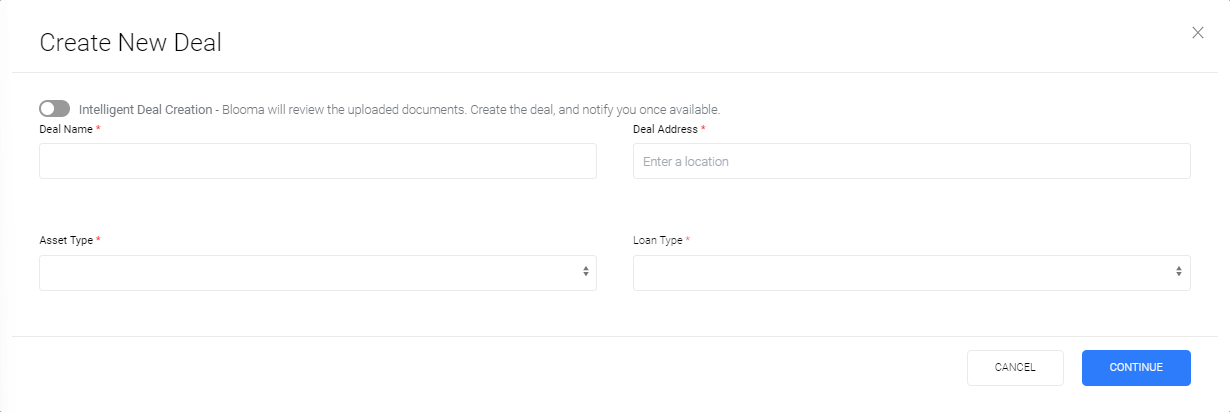Open the Asset Type dropdown
The height and width of the screenshot is (412, 1230).
coord(318,273)
